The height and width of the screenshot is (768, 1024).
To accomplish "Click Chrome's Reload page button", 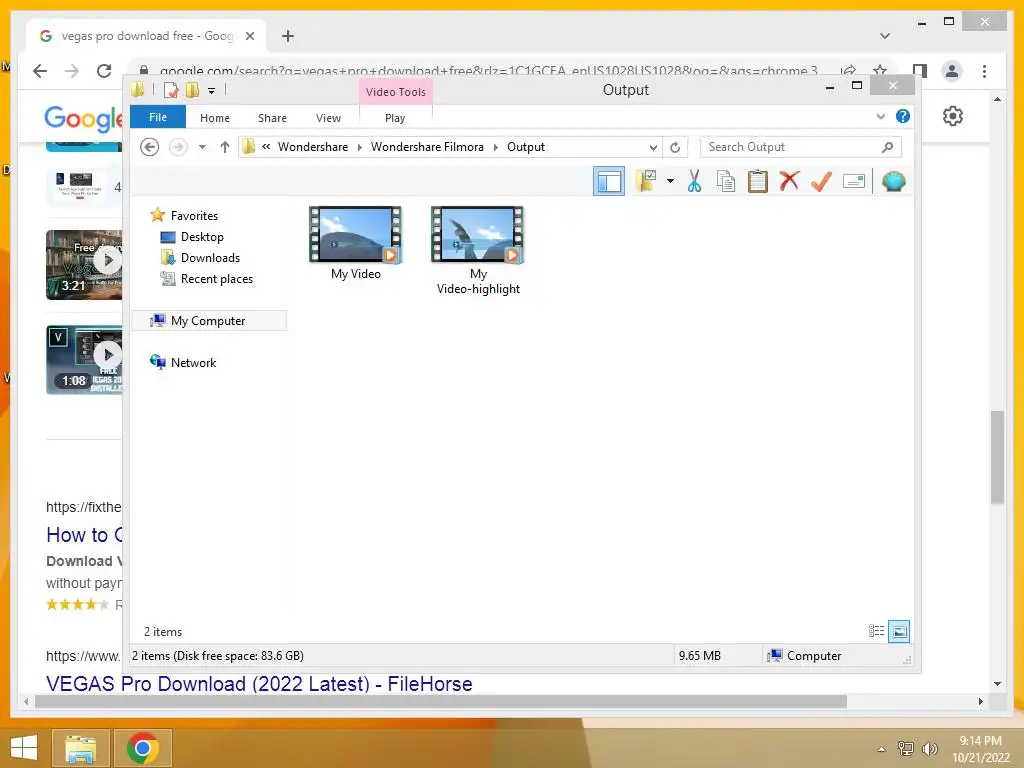I will click(x=104, y=71).
